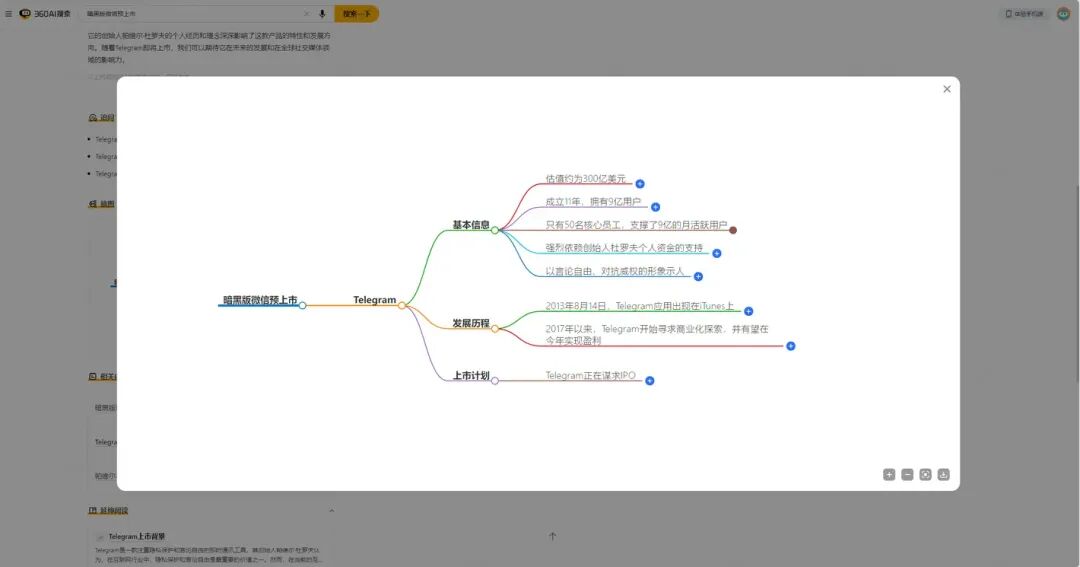Click the yellow 搜索一下 button

point(356,14)
